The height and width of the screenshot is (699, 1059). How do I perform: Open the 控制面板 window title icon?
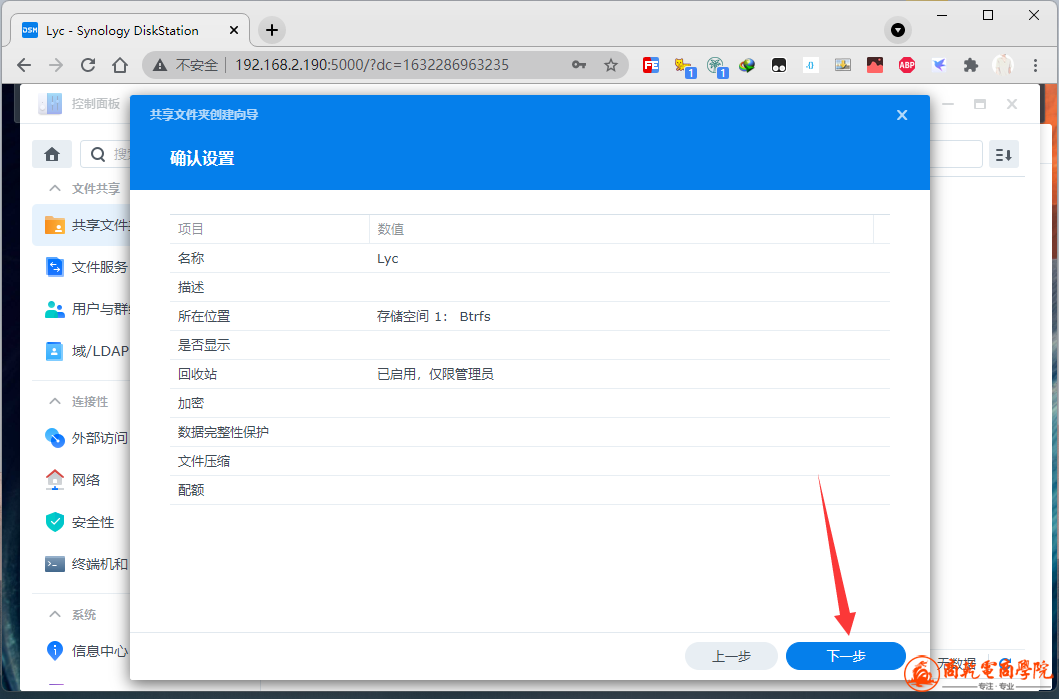tap(50, 103)
